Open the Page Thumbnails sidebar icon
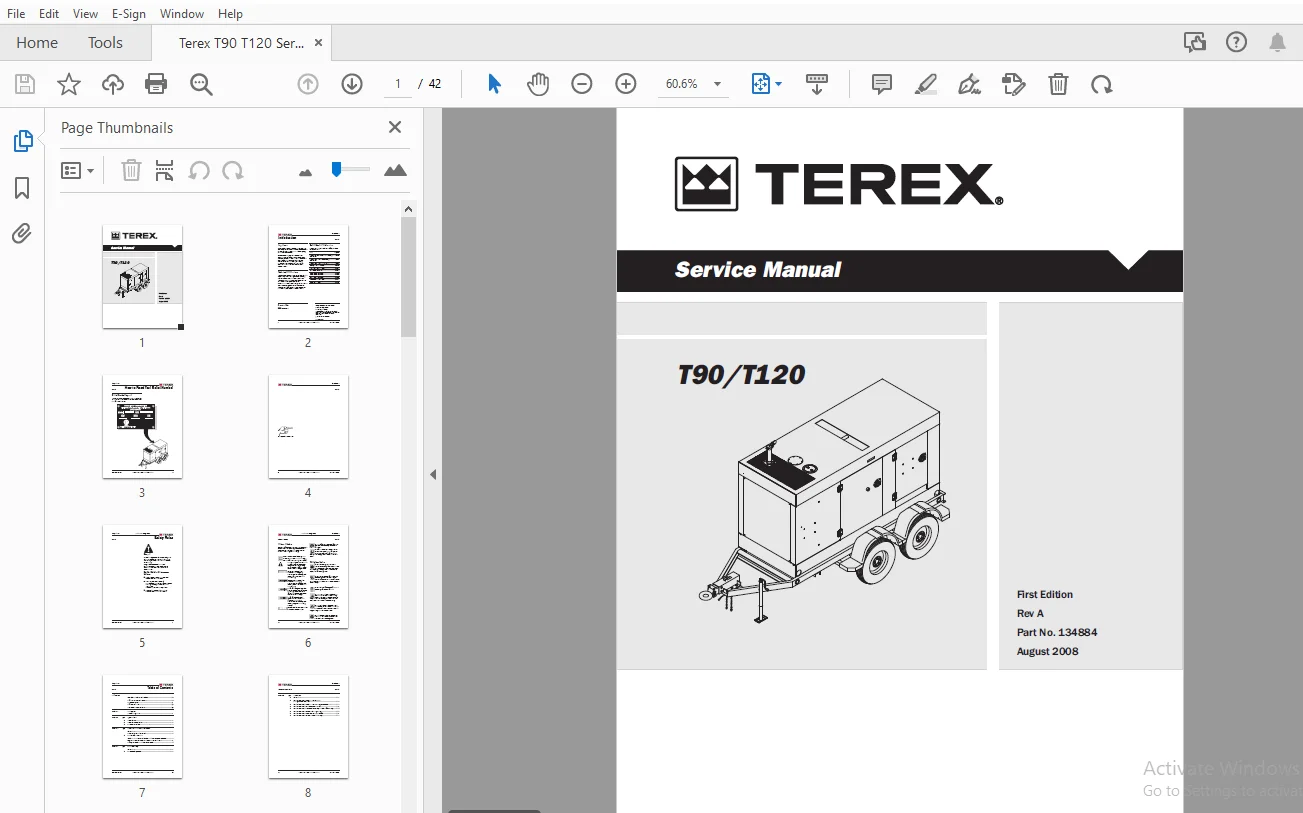 click(22, 141)
